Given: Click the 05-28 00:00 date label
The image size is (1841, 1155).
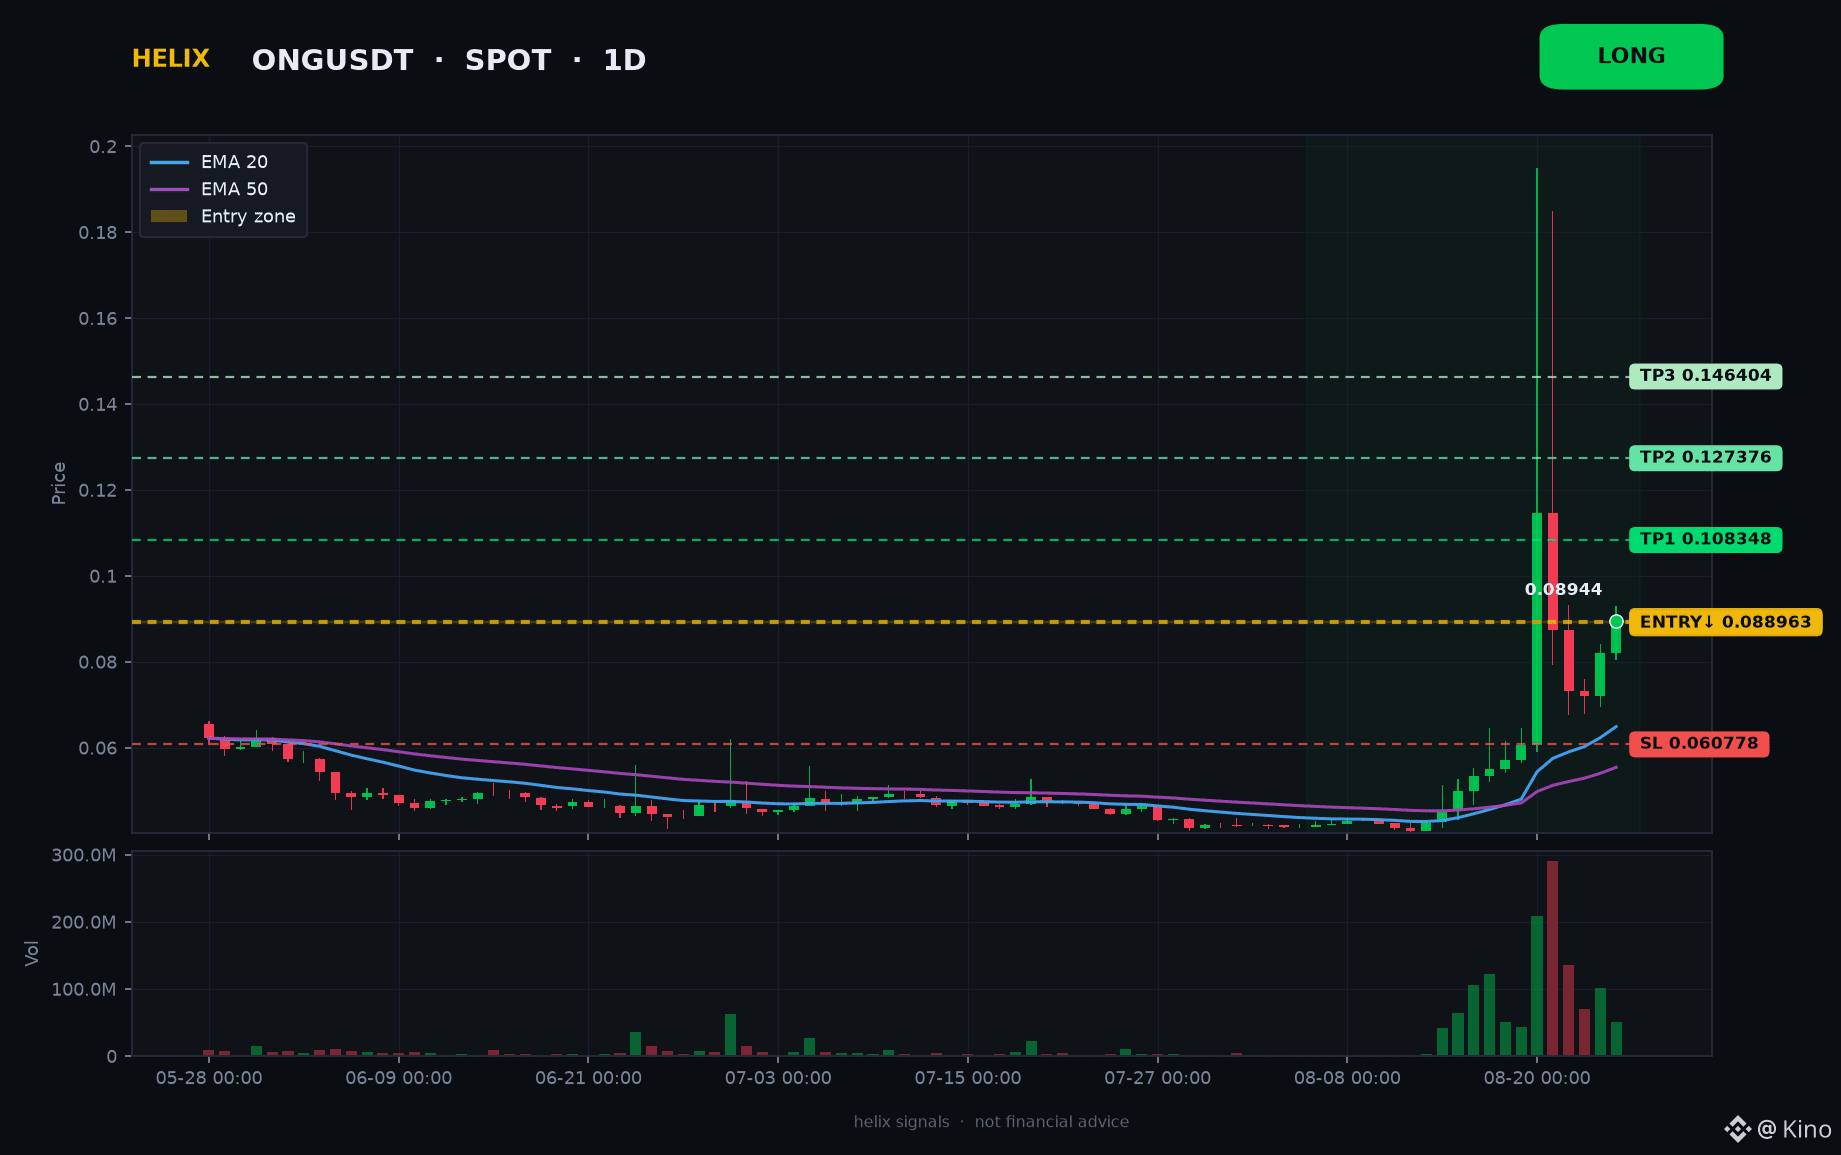Looking at the screenshot, I should click(209, 1078).
